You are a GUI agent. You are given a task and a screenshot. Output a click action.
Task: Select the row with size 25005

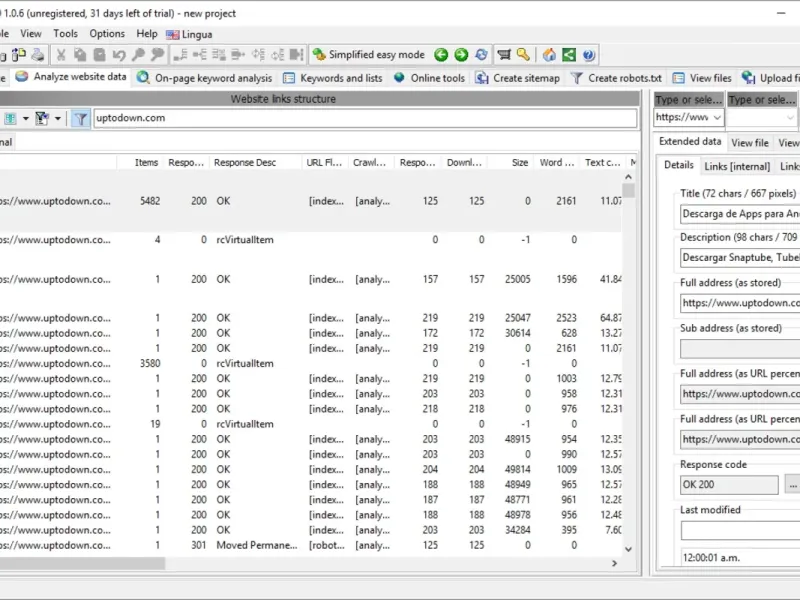coord(311,279)
